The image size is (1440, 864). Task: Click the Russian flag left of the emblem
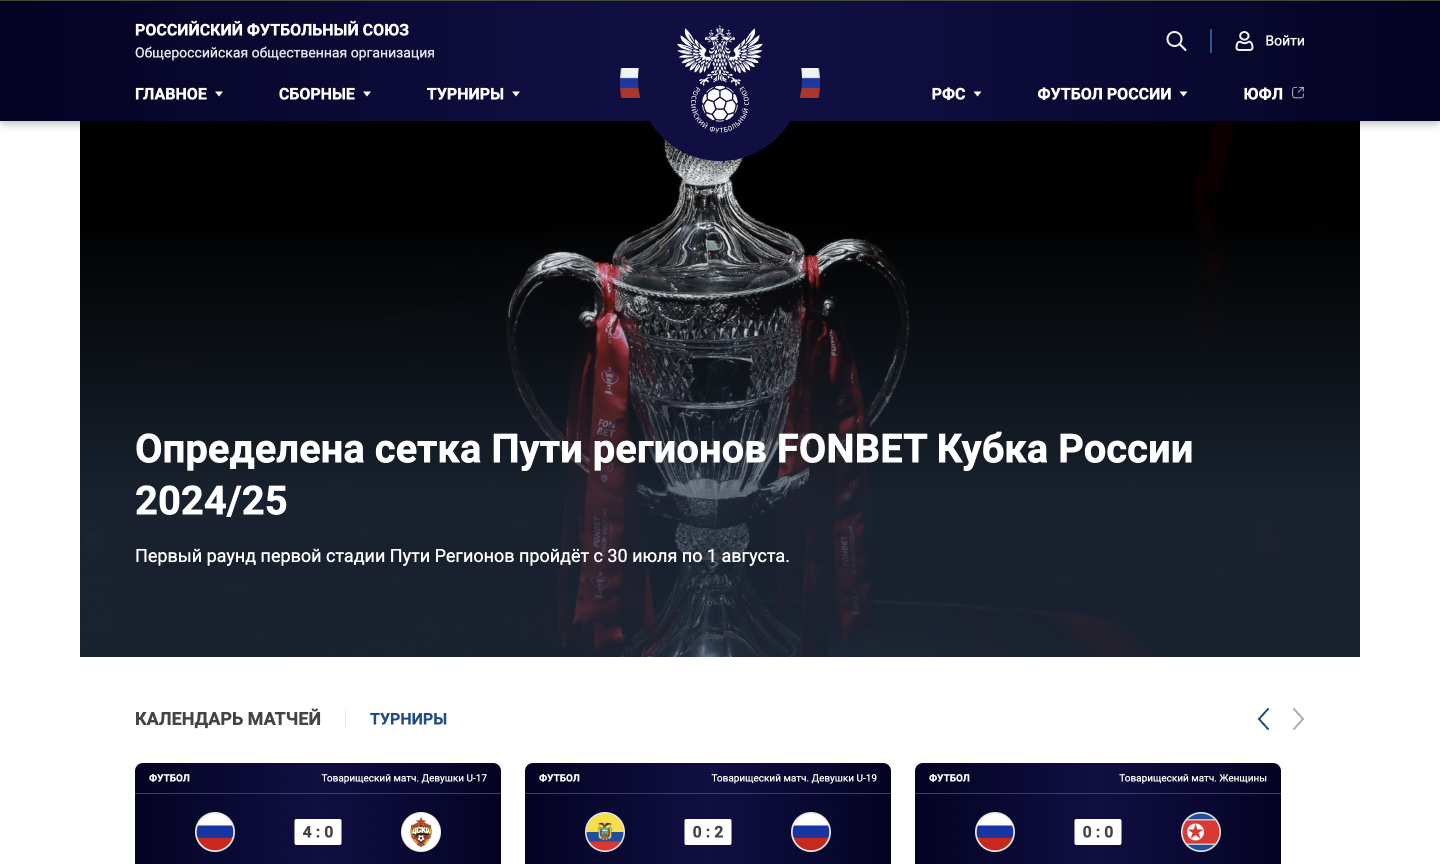coord(630,83)
